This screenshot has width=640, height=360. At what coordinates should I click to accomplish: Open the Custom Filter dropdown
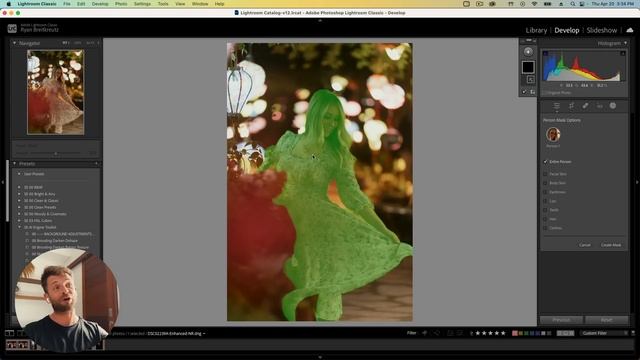coord(604,333)
